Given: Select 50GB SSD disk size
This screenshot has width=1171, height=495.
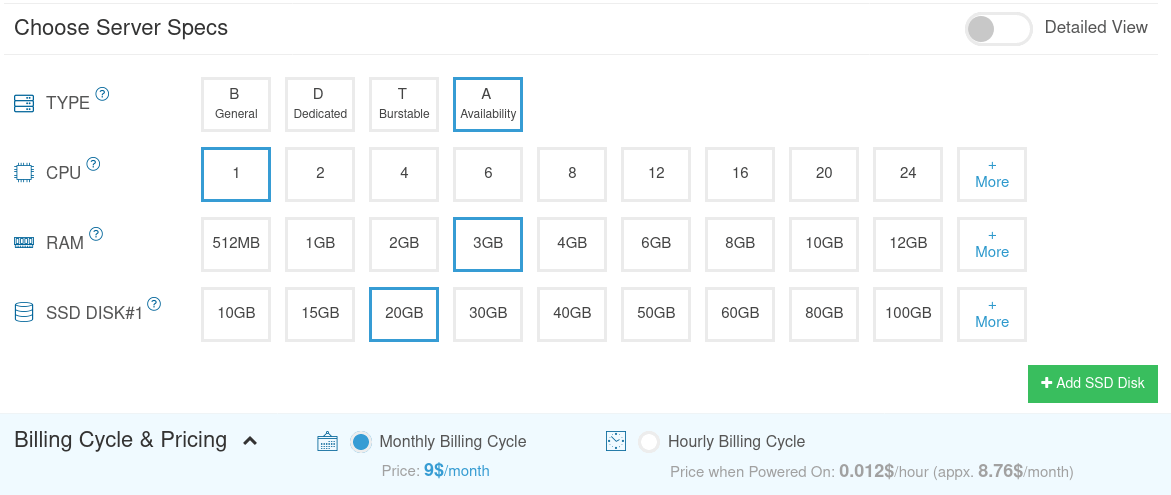Looking at the screenshot, I should [656, 314].
